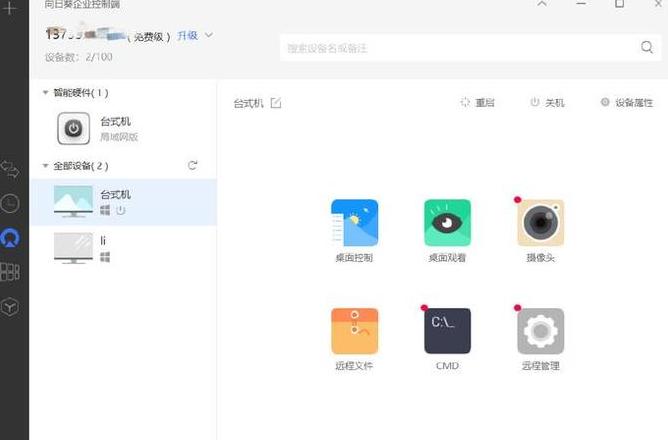
Task: Open 远程管理 remote management
Action: tap(541, 331)
